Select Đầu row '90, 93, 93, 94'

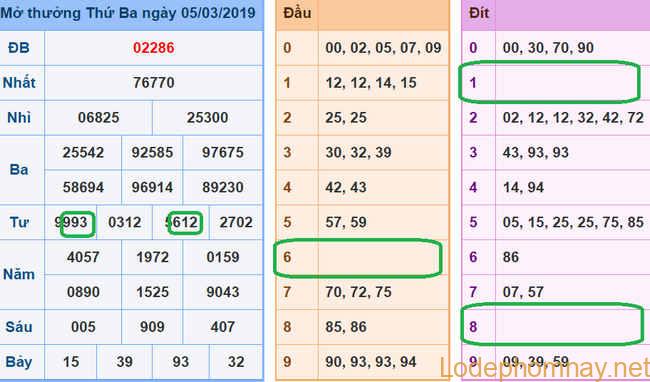pyautogui.click(x=371, y=362)
